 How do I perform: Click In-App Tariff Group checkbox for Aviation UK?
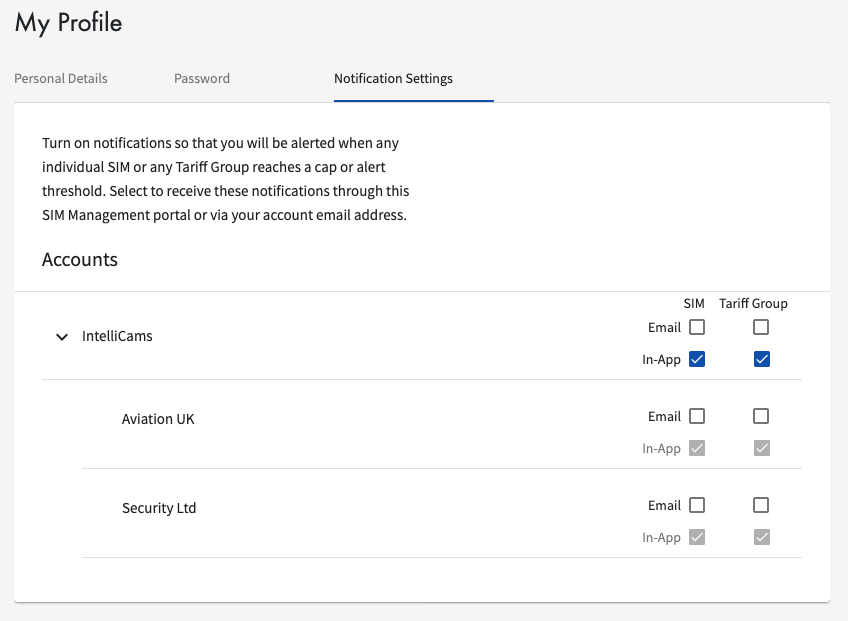pos(761,448)
